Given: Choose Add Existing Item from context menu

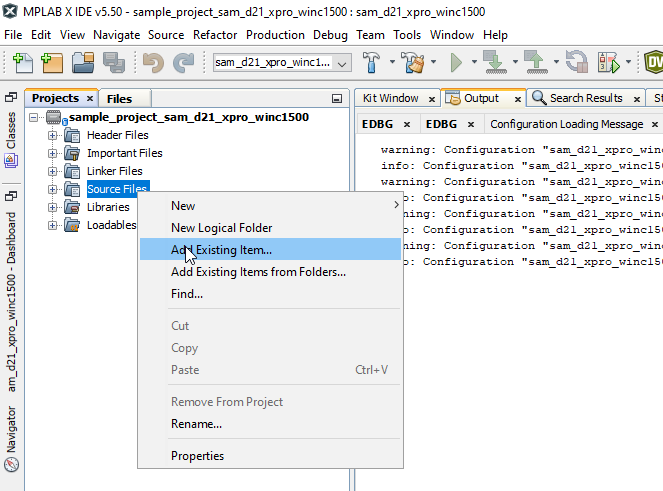Looking at the screenshot, I should coord(221,249).
